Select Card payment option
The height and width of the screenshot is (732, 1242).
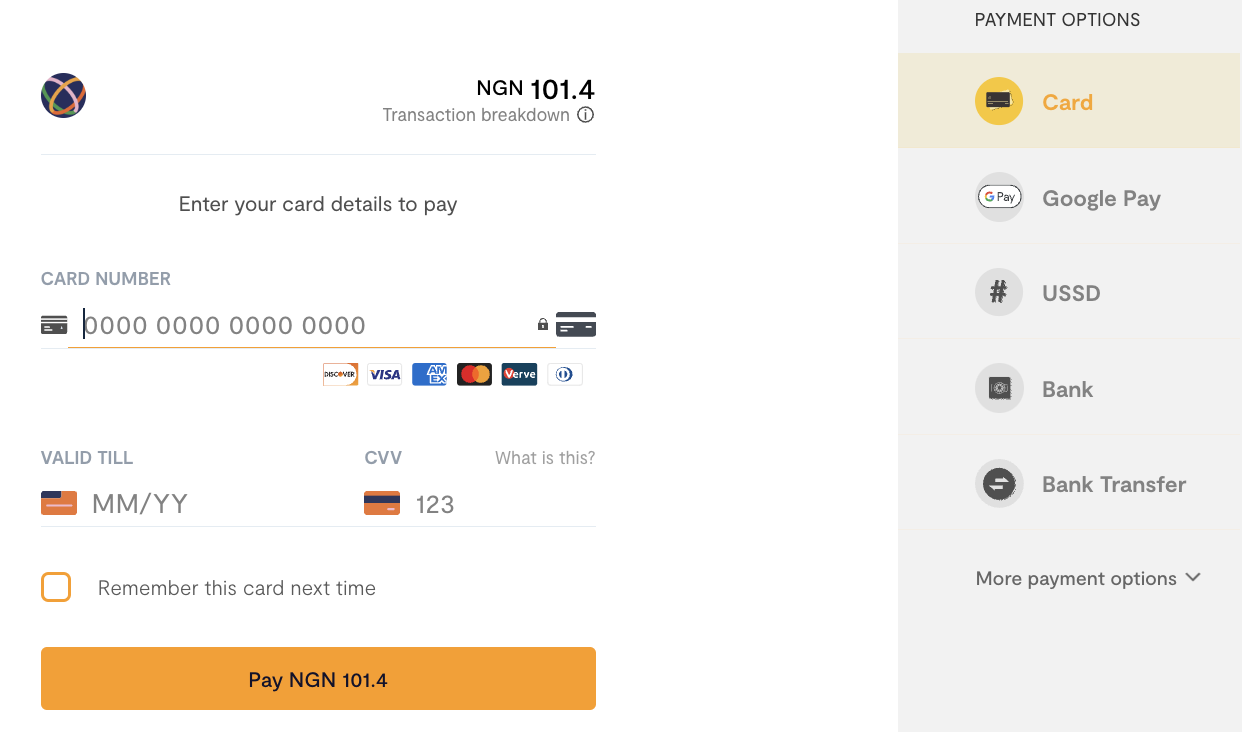click(1067, 102)
